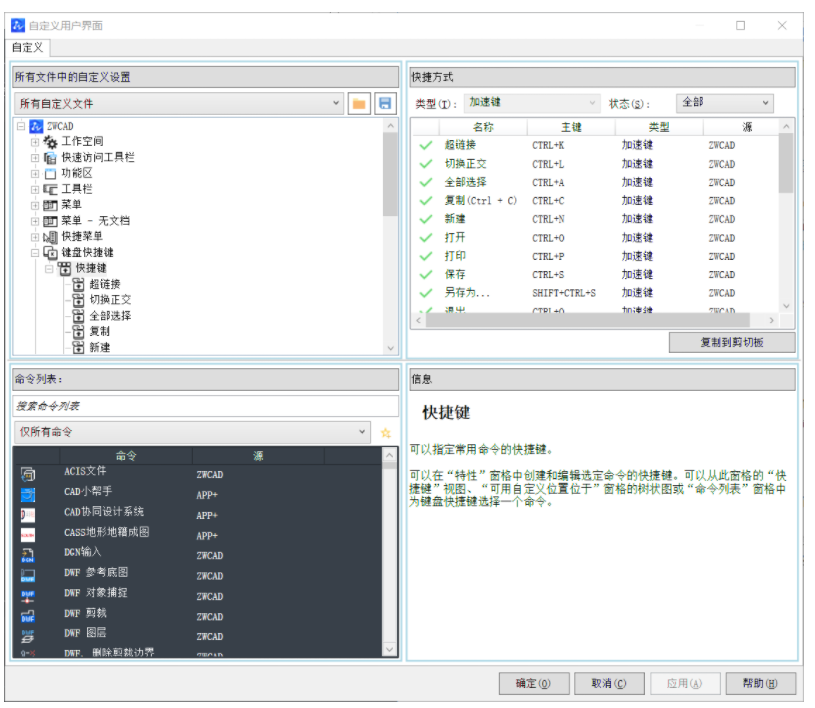The height and width of the screenshot is (708, 815).
Task: Select the DGN输入 command icon
Action: (x=28, y=555)
